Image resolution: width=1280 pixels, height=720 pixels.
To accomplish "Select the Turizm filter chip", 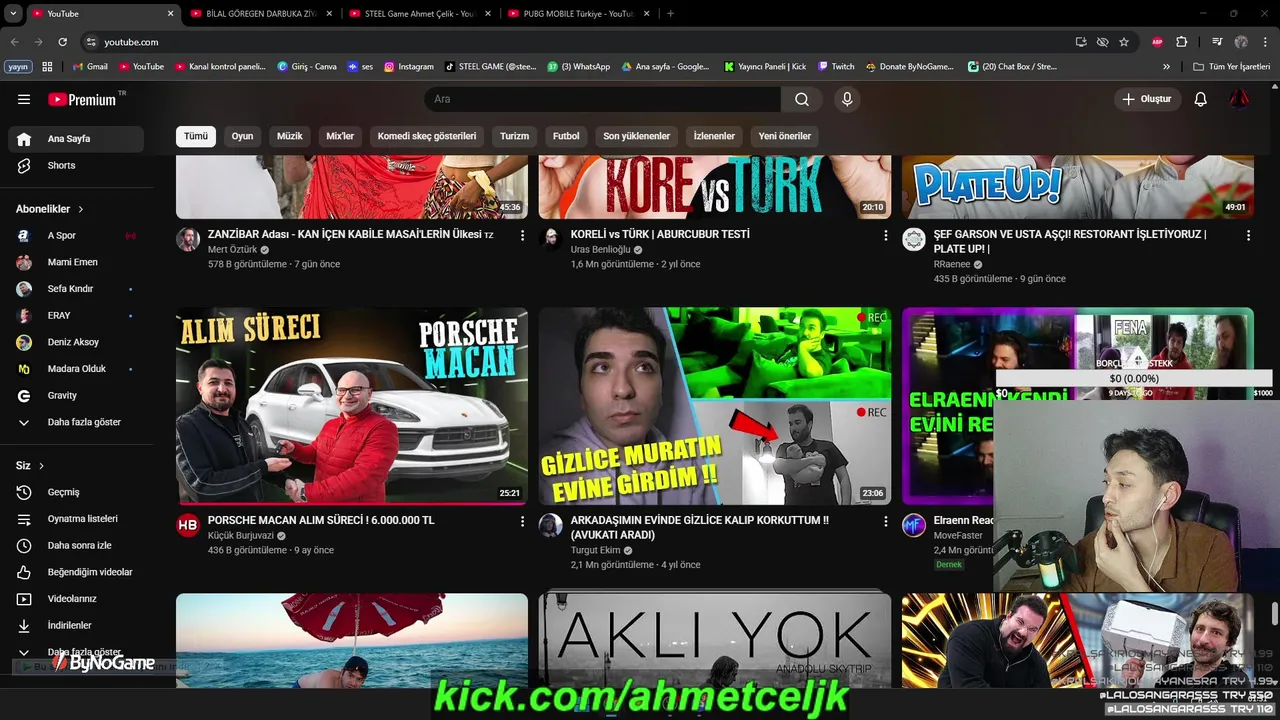I will pyautogui.click(x=514, y=136).
